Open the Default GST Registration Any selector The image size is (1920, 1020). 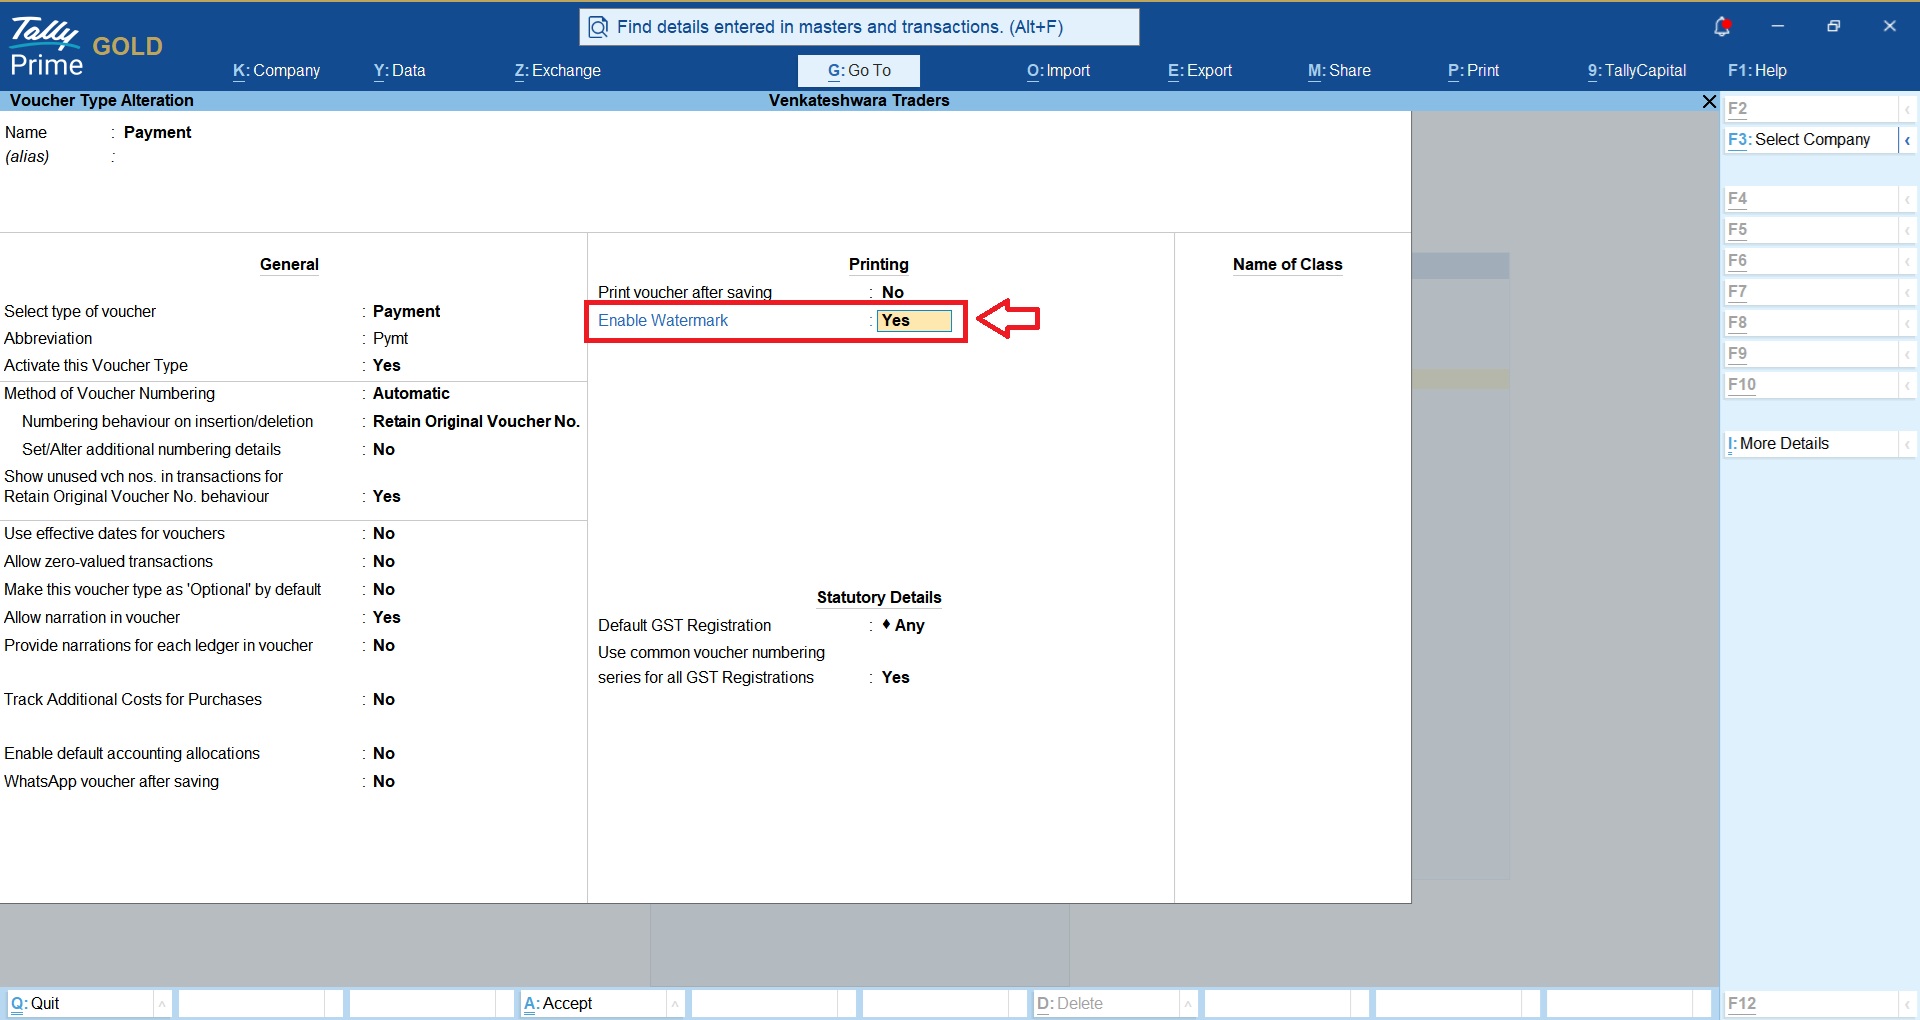pos(904,625)
